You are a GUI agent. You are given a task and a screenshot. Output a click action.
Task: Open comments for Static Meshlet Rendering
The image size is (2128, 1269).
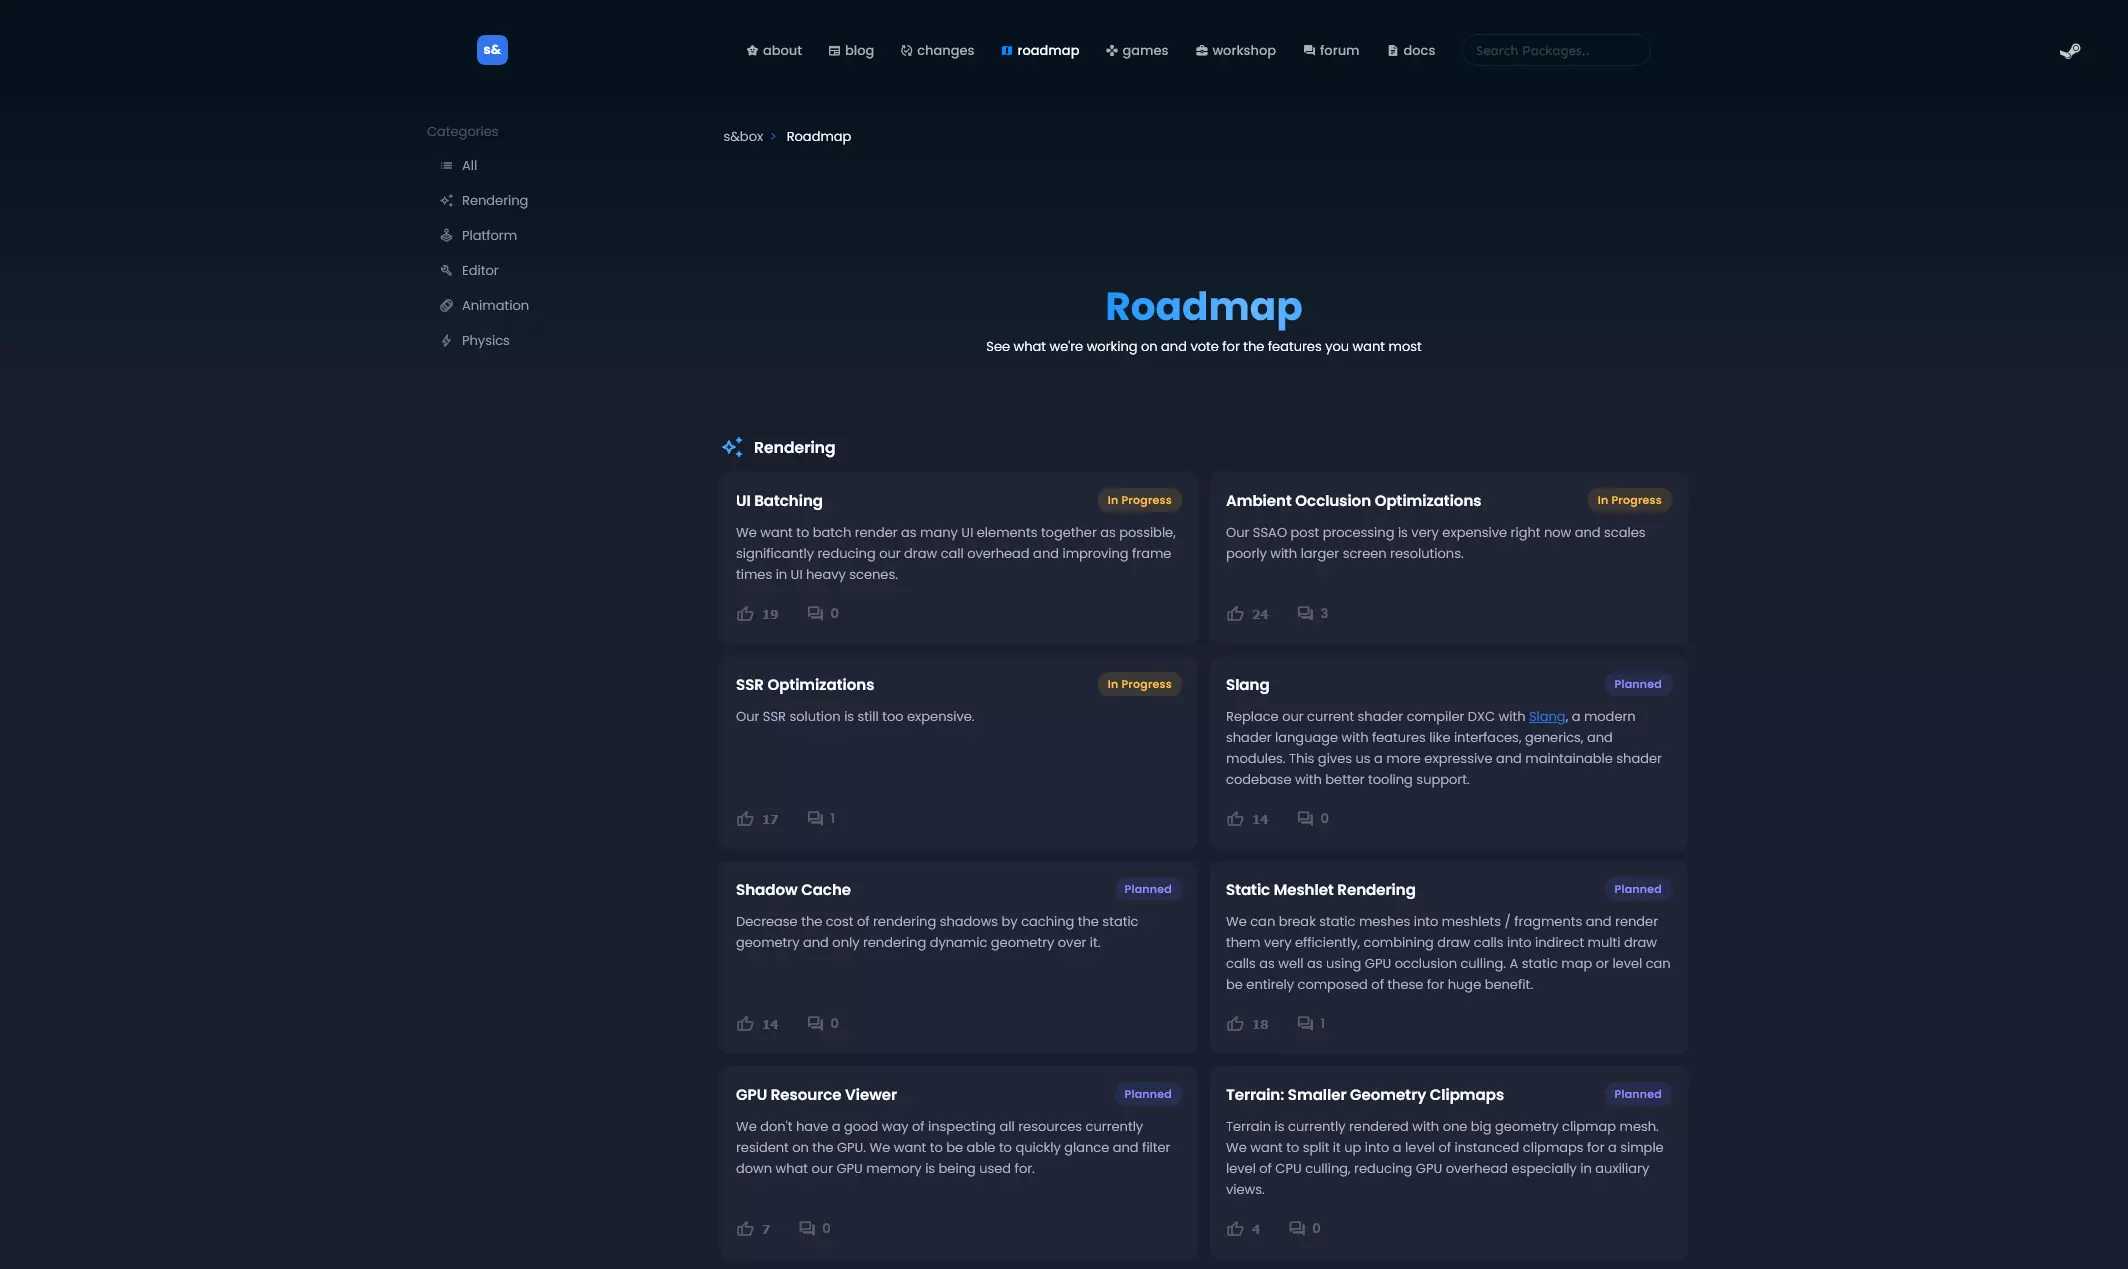tap(1306, 1024)
